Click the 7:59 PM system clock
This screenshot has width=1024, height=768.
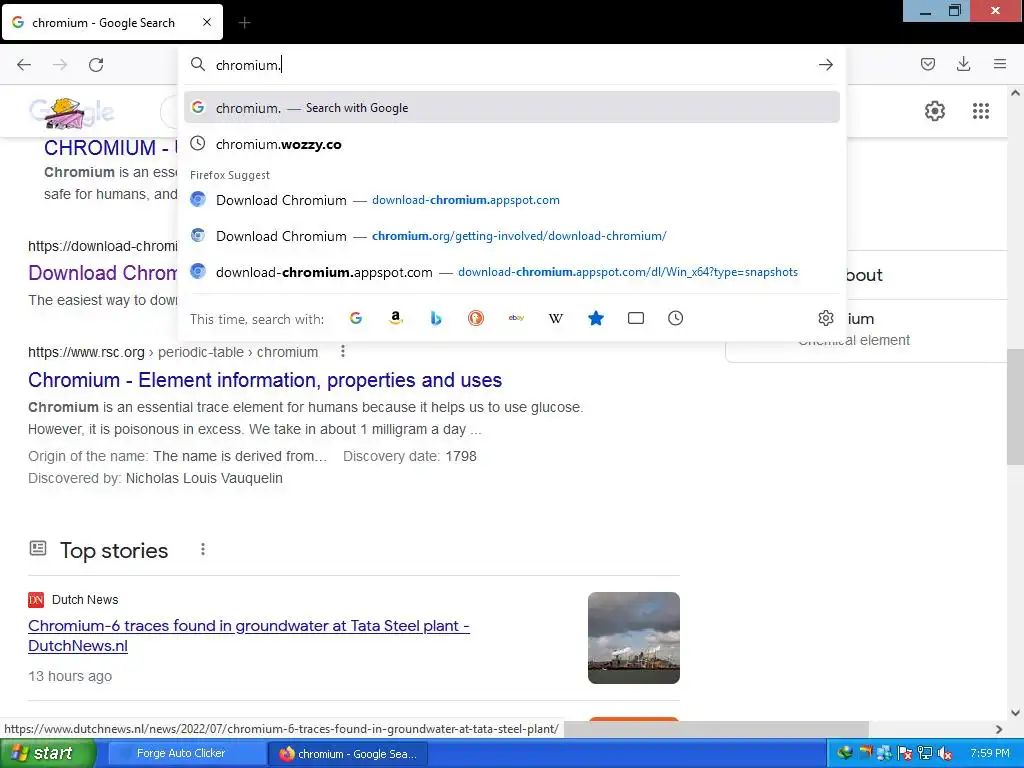989,754
